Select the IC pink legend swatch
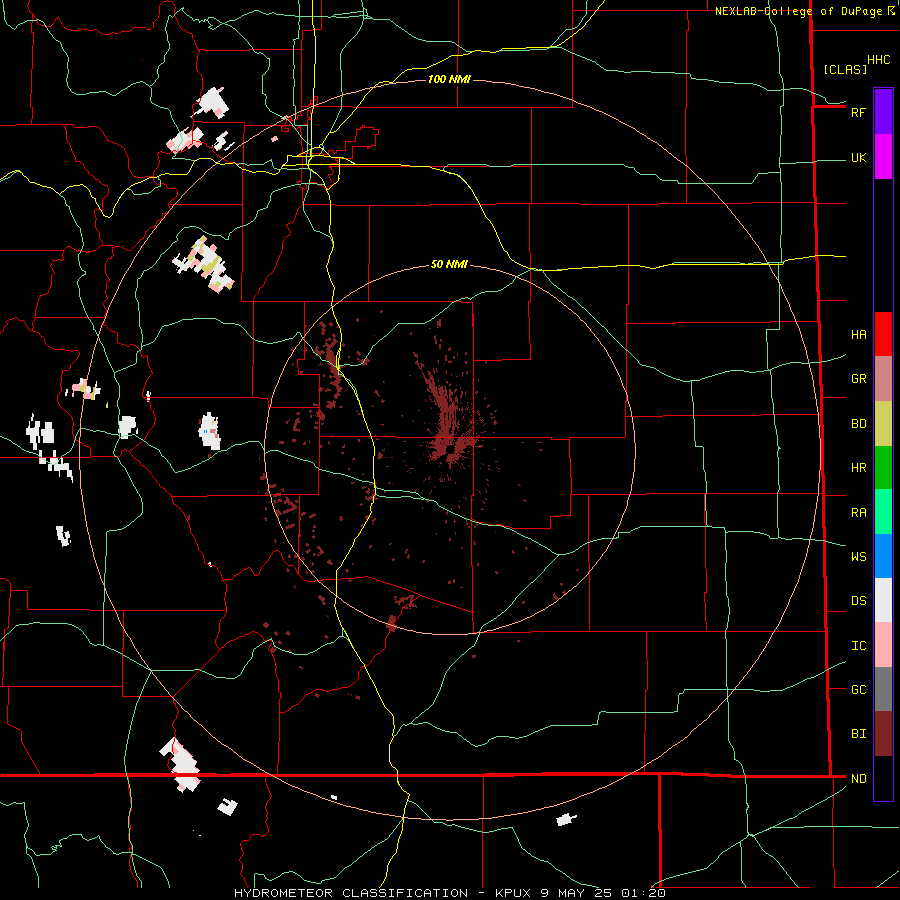The image size is (900, 900). 883,645
